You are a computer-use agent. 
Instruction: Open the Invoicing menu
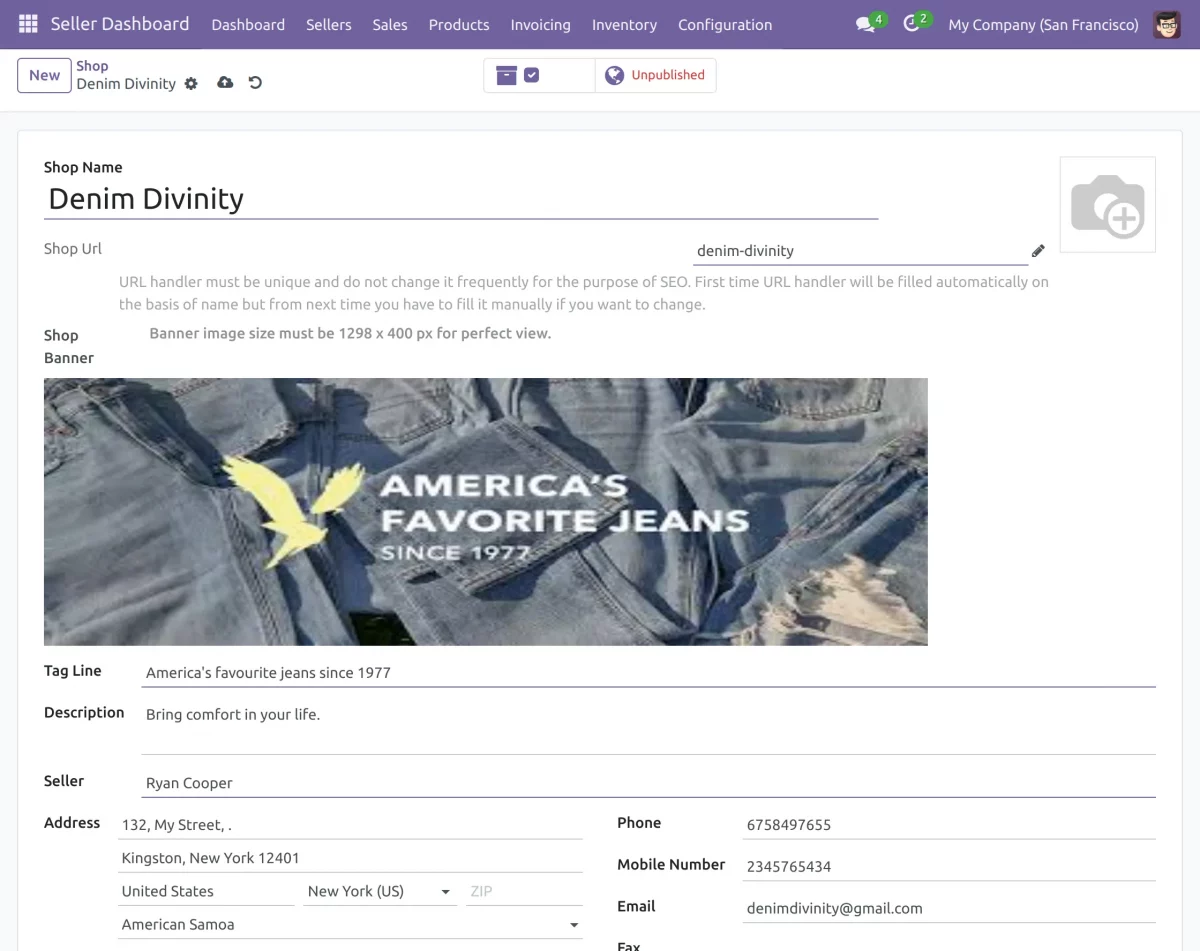point(540,24)
